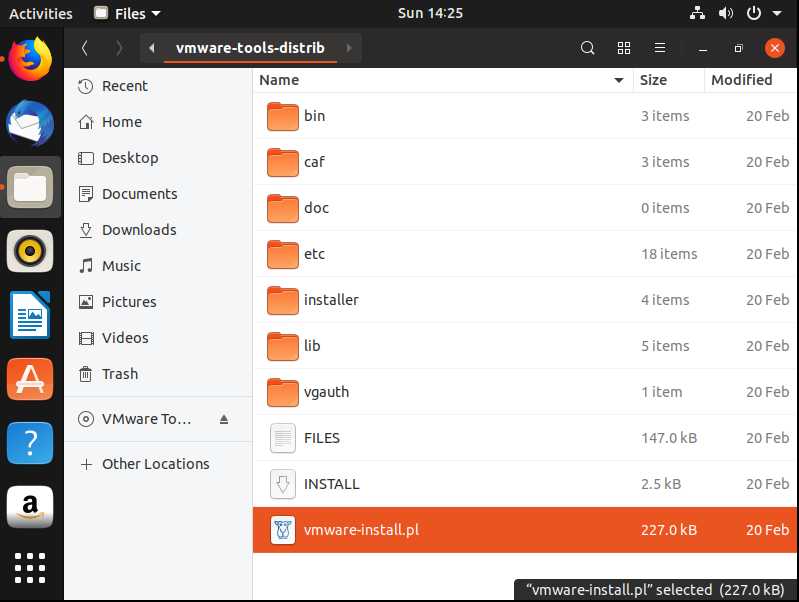Switch to grid view icon
Image resolution: width=799 pixels, height=602 pixels.
[x=624, y=48]
